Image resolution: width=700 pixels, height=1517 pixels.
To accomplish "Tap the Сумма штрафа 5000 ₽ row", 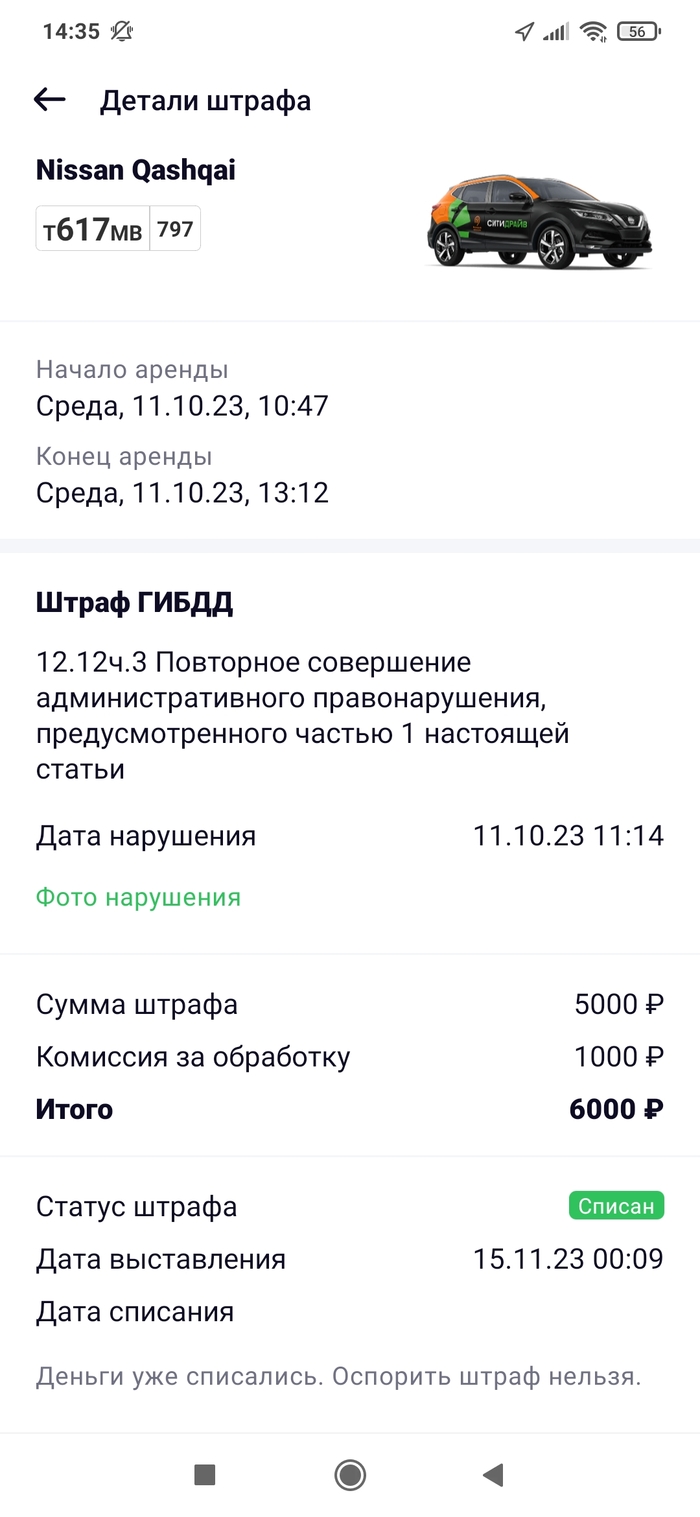I will click(x=350, y=1004).
